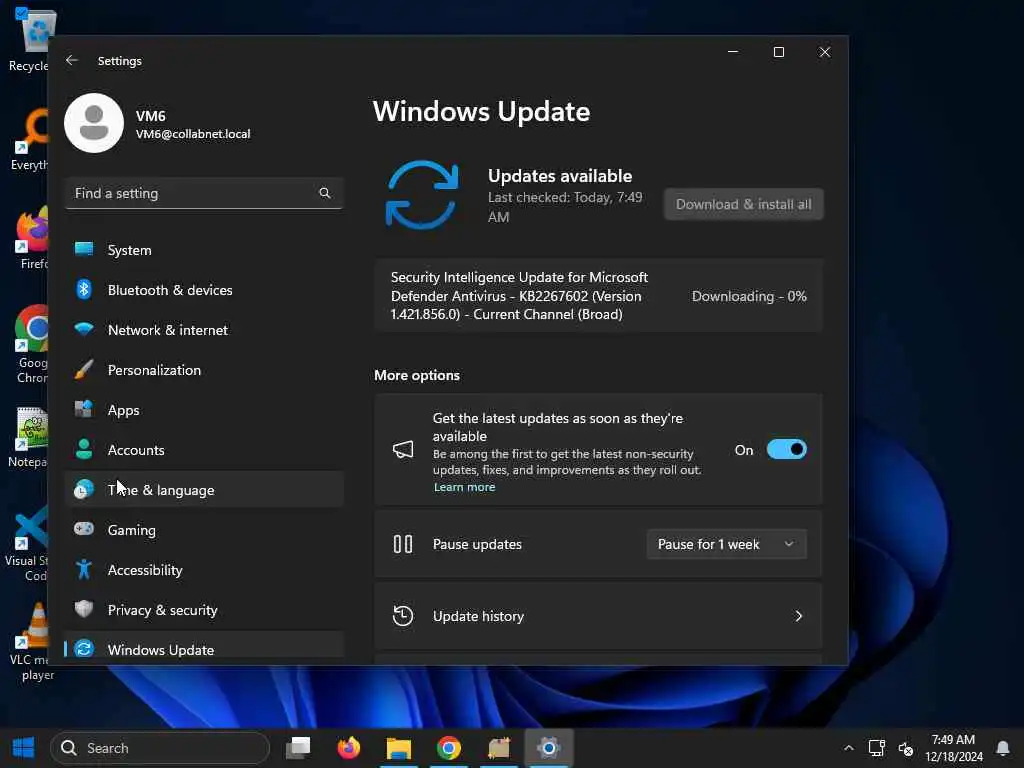
Task: Select Gaming in the sidebar
Action: coord(204,530)
